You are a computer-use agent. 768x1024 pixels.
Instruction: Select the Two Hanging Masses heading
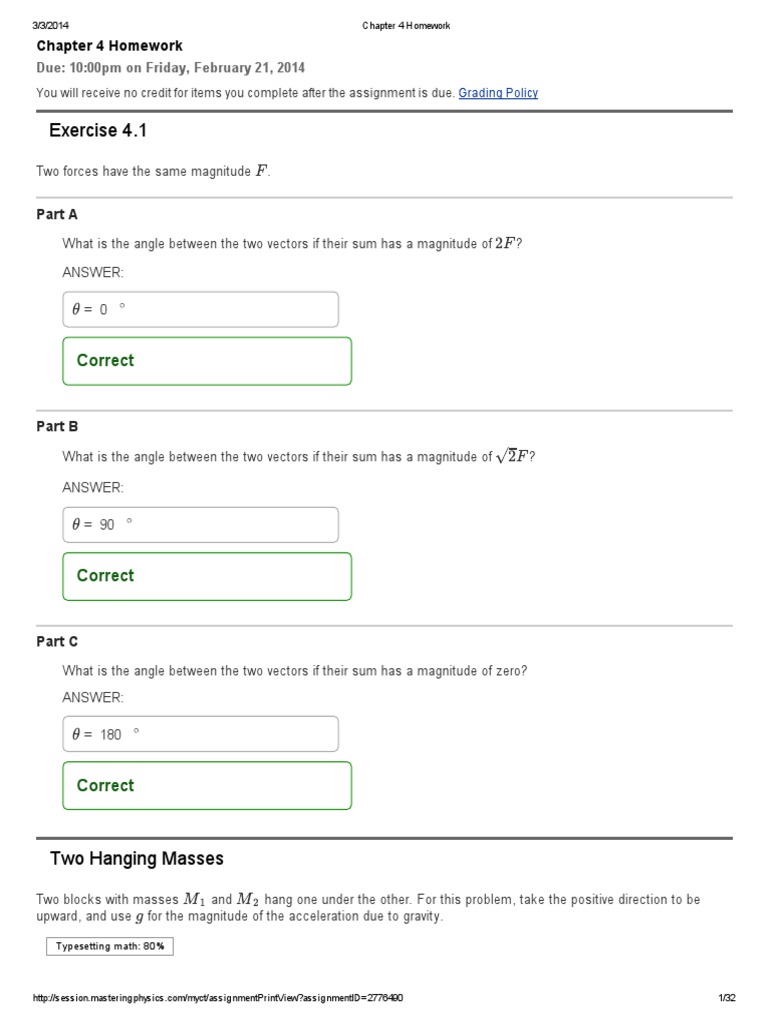[x=136, y=859]
